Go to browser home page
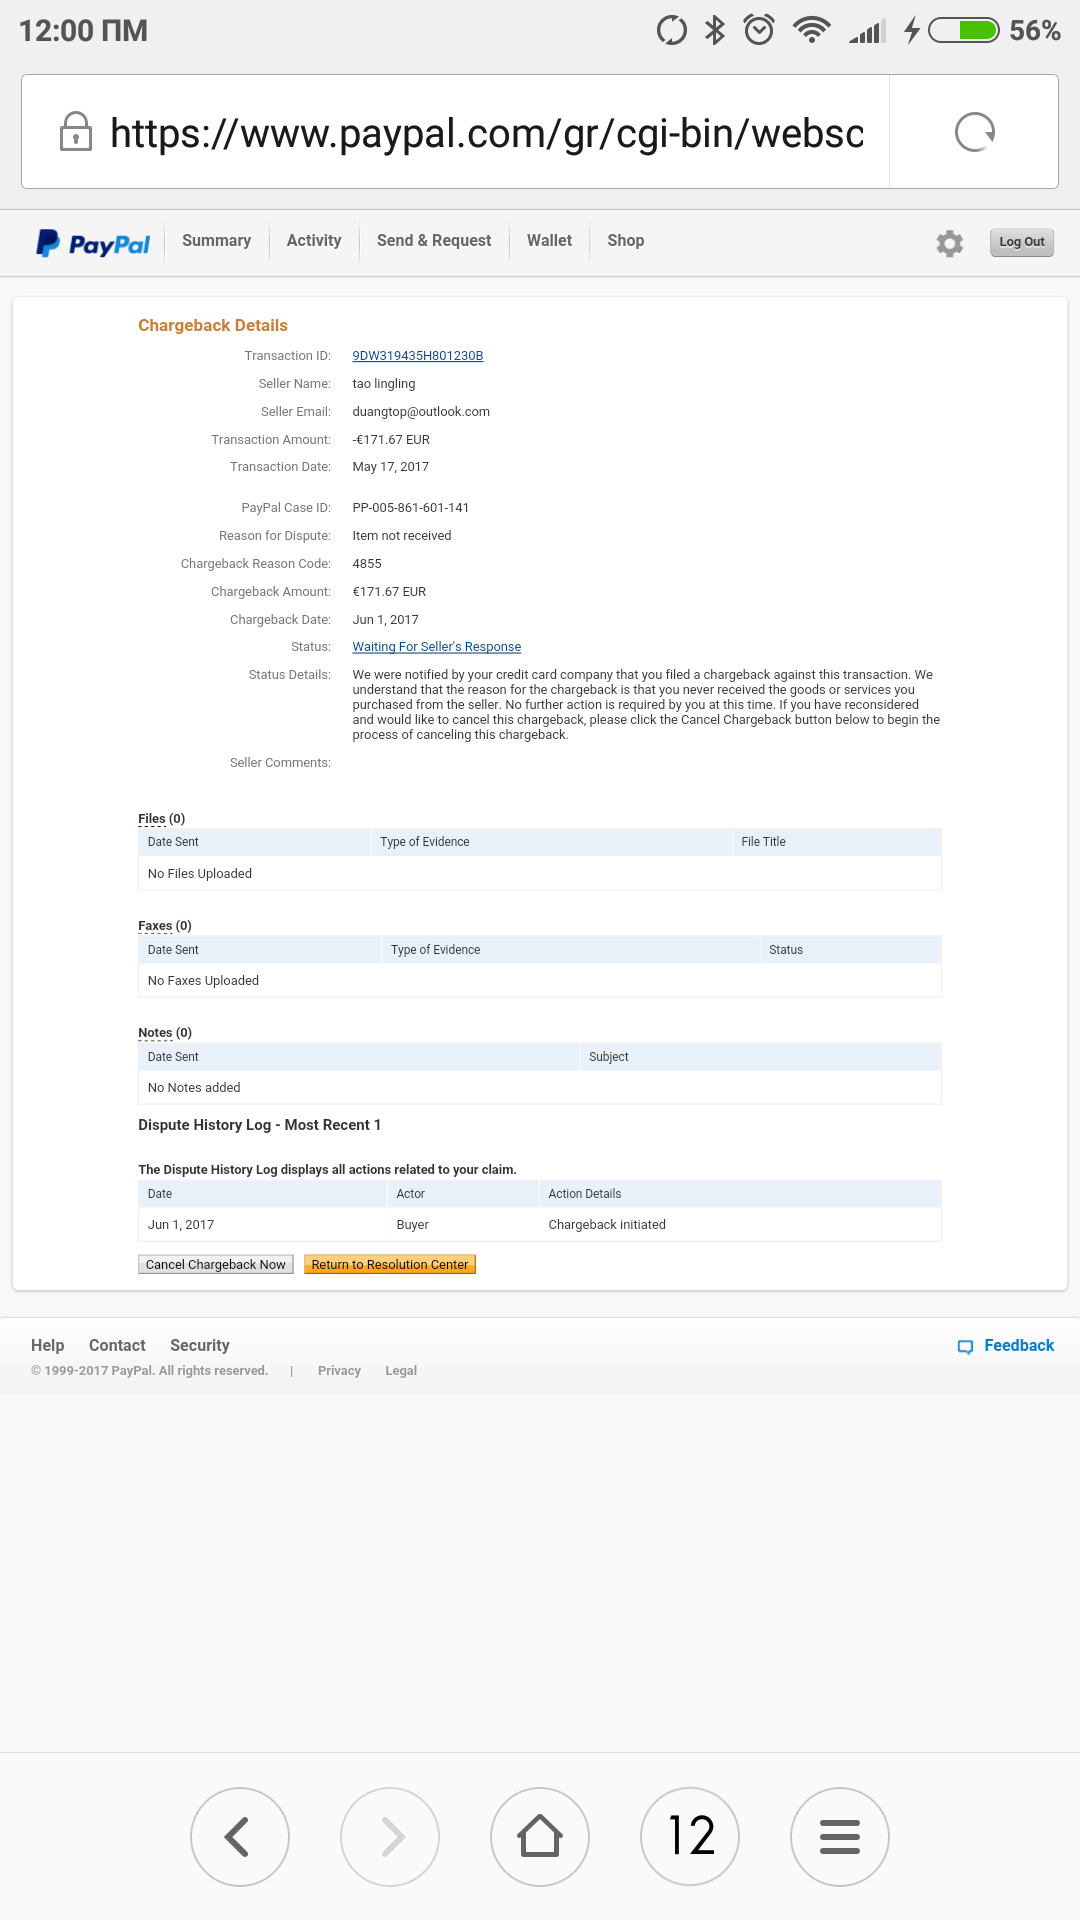Image resolution: width=1080 pixels, height=1920 pixels. point(540,1836)
